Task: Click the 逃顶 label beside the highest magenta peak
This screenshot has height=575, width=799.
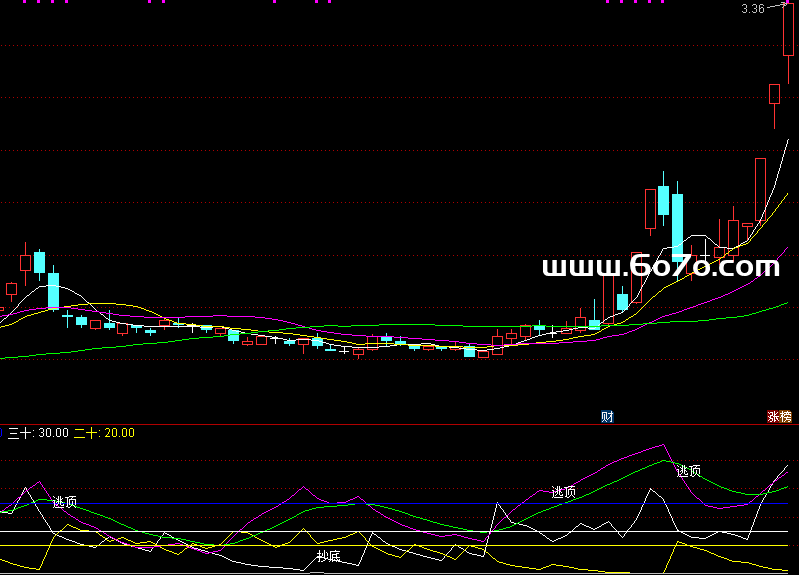Action: pyautogui.click(x=688, y=471)
